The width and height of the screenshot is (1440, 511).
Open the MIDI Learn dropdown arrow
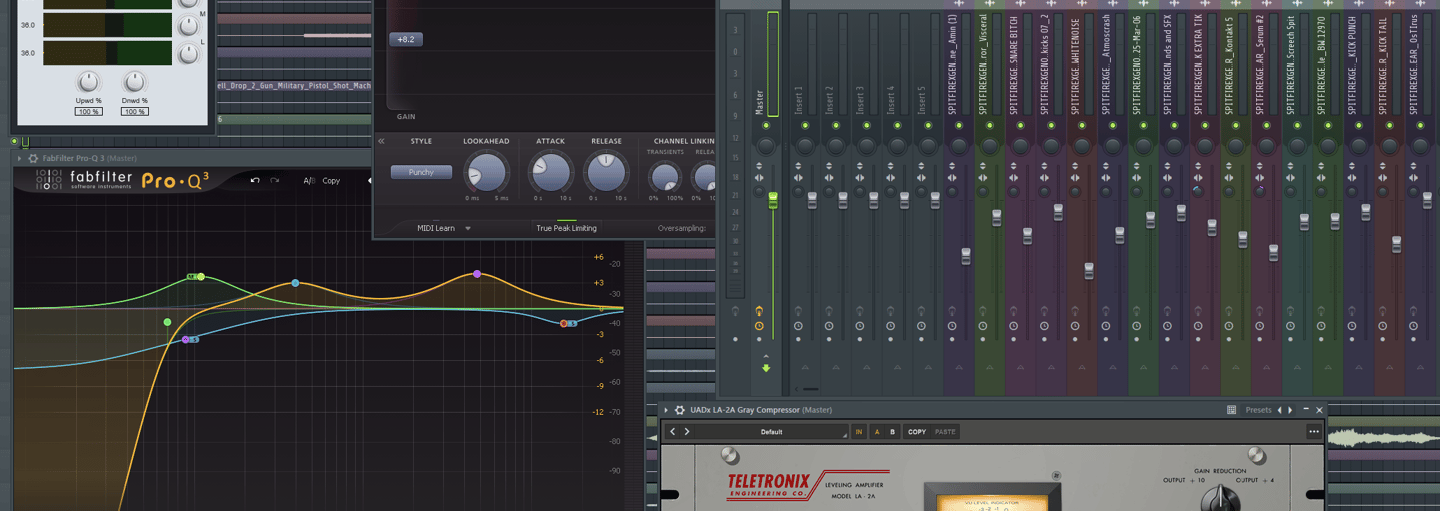[468, 228]
